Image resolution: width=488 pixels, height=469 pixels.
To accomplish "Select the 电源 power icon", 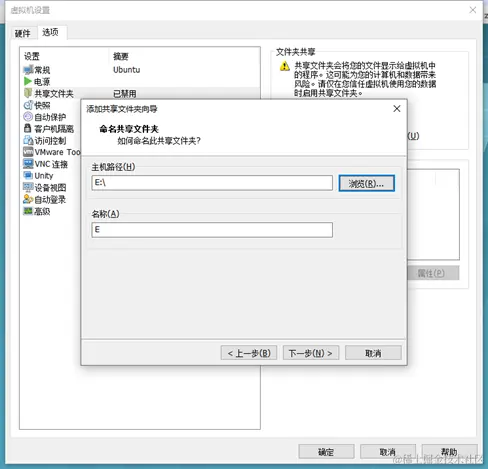I will (x=28, y=81).
